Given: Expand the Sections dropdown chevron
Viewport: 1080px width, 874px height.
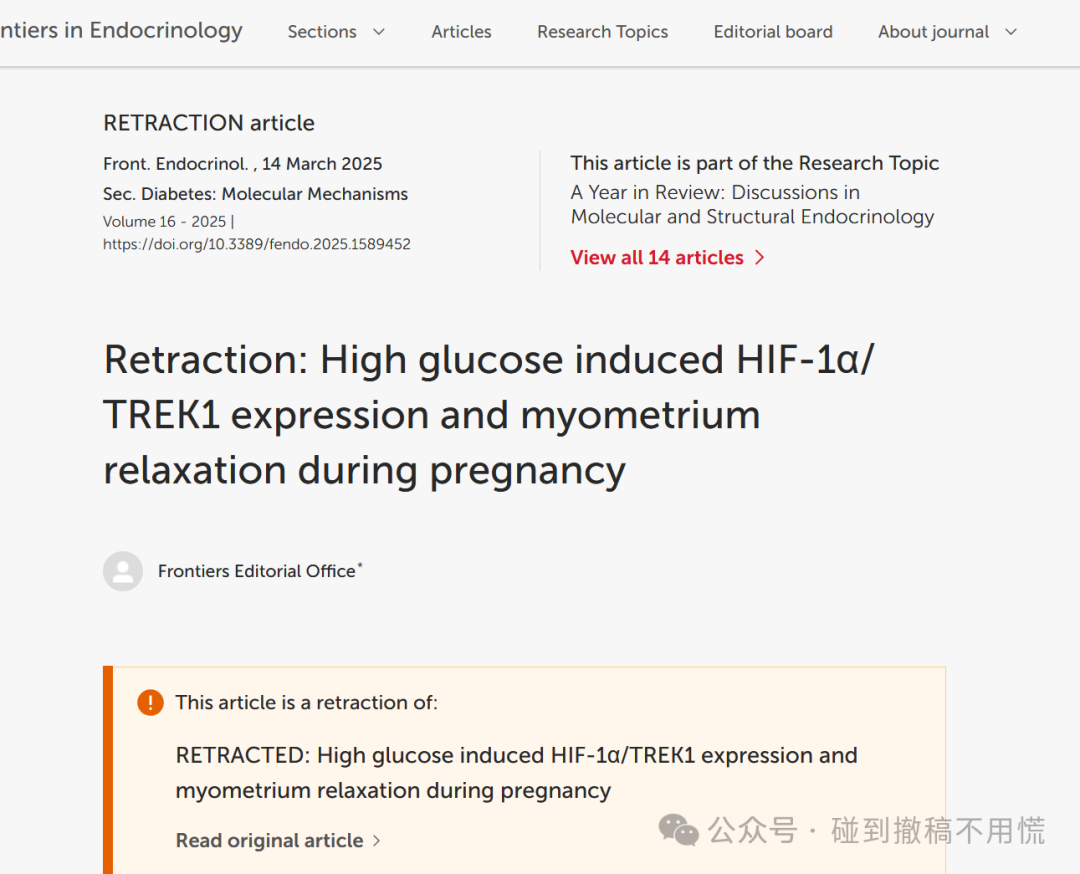Looking at the screenshot, I should pyautogui.click(x=378, y=32).
